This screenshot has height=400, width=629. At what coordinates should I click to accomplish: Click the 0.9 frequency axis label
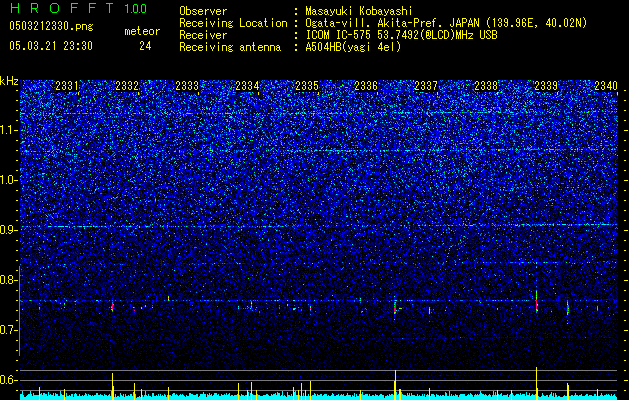point(9,230)
